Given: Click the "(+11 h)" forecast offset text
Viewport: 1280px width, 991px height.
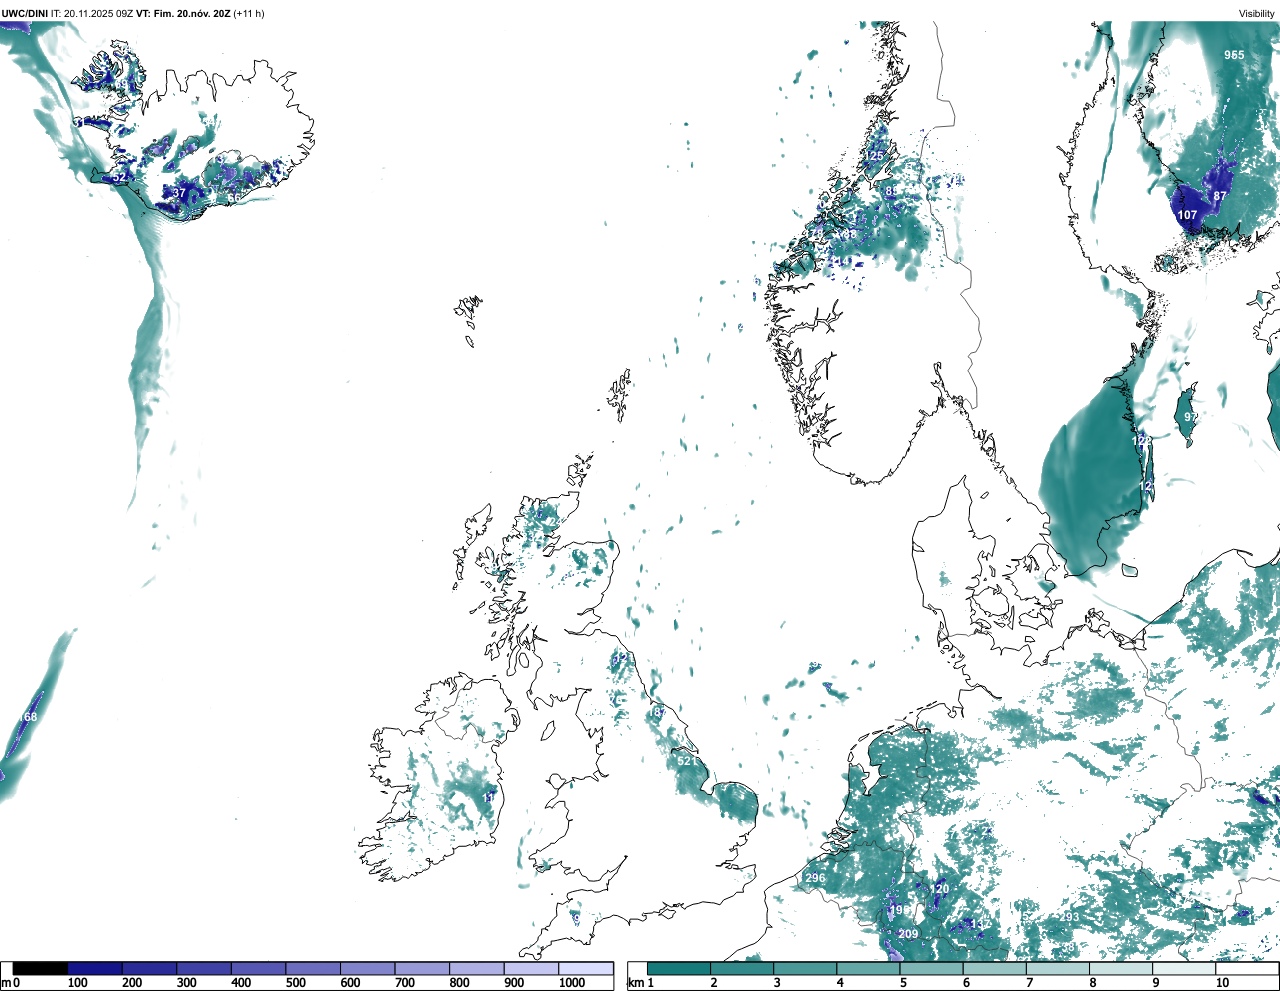Looking at the screenshot, I should tap(249, 14).
